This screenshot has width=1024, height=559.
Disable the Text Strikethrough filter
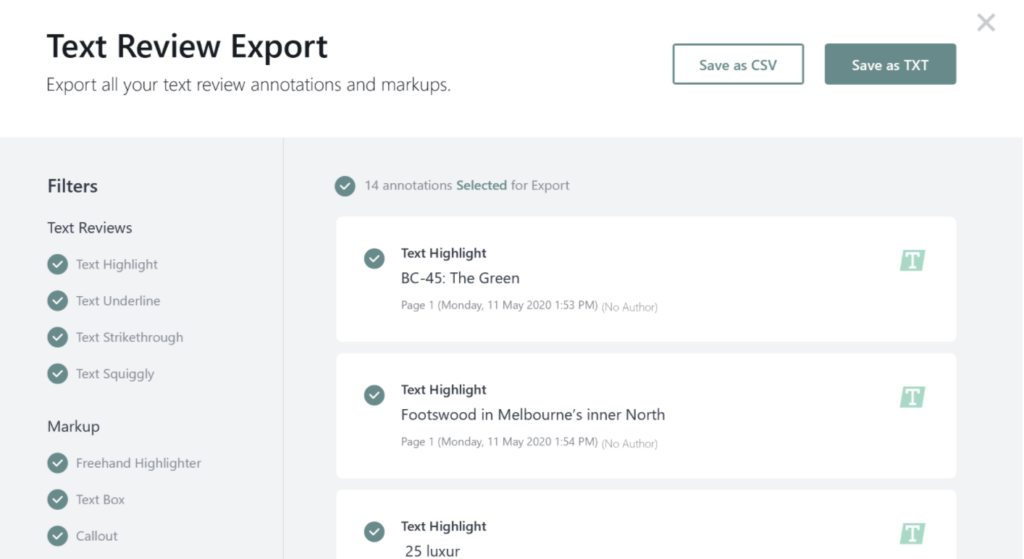click(x=57, y=337)
